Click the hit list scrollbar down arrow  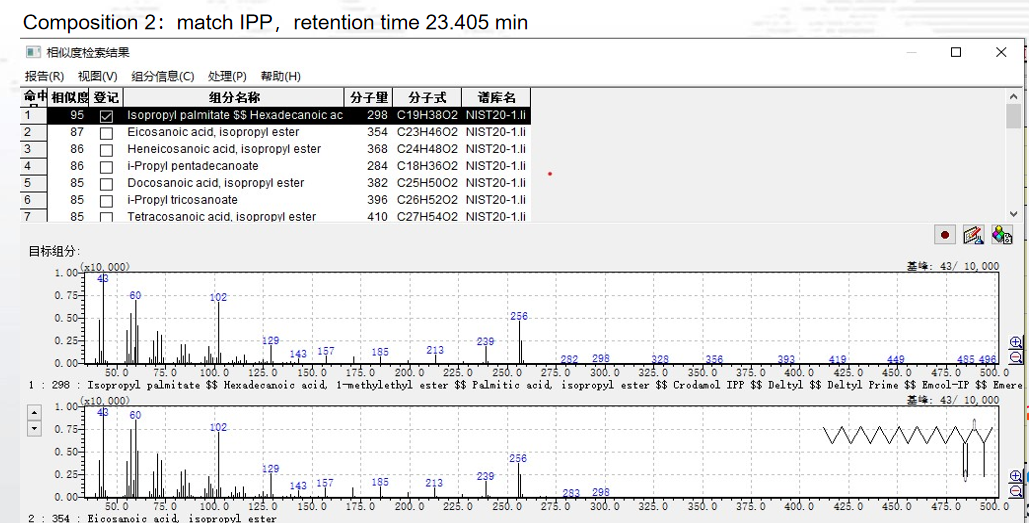1014,214
